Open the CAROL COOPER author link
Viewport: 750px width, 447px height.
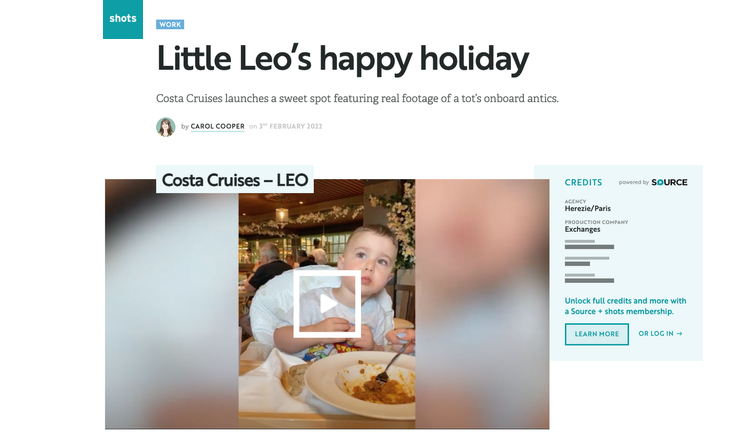(x=218, y=126)
